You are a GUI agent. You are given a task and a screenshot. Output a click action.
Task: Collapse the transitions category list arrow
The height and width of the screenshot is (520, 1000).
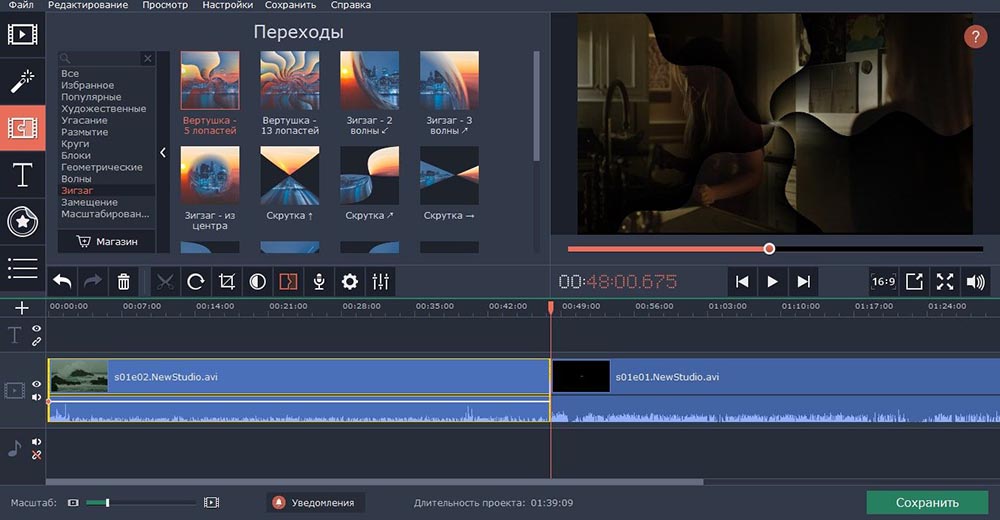tap(164, 152)
